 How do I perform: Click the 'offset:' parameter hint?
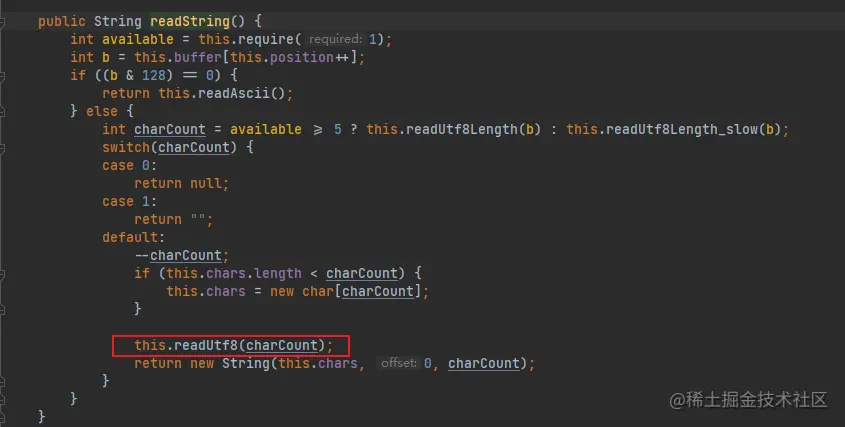click(399, 363)
